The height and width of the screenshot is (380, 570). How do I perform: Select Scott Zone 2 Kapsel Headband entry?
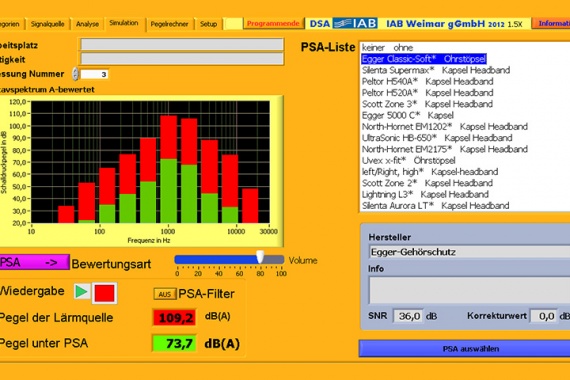[465, 183]
